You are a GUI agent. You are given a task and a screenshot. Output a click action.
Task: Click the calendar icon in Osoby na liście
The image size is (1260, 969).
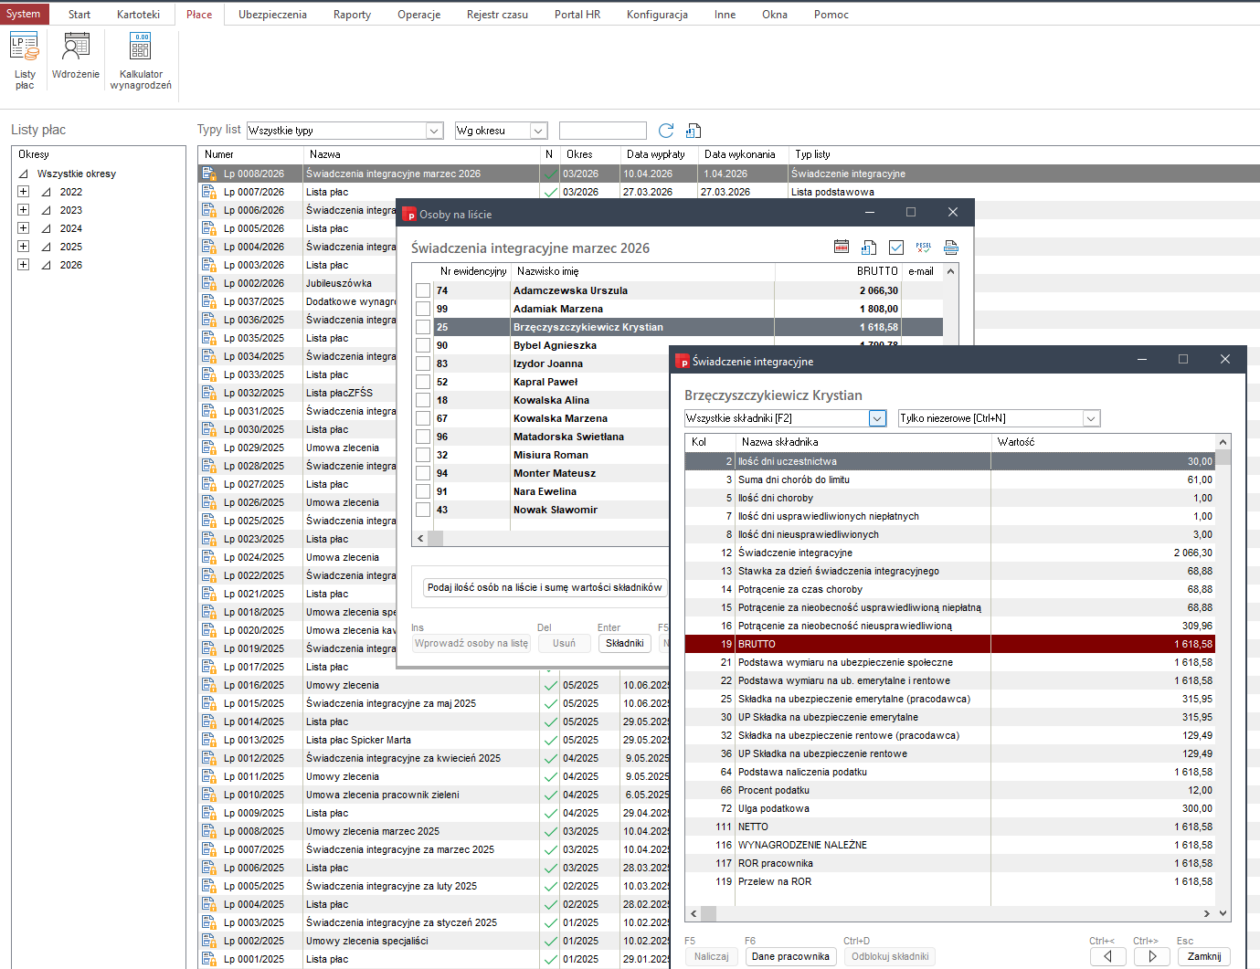point(841,247)
